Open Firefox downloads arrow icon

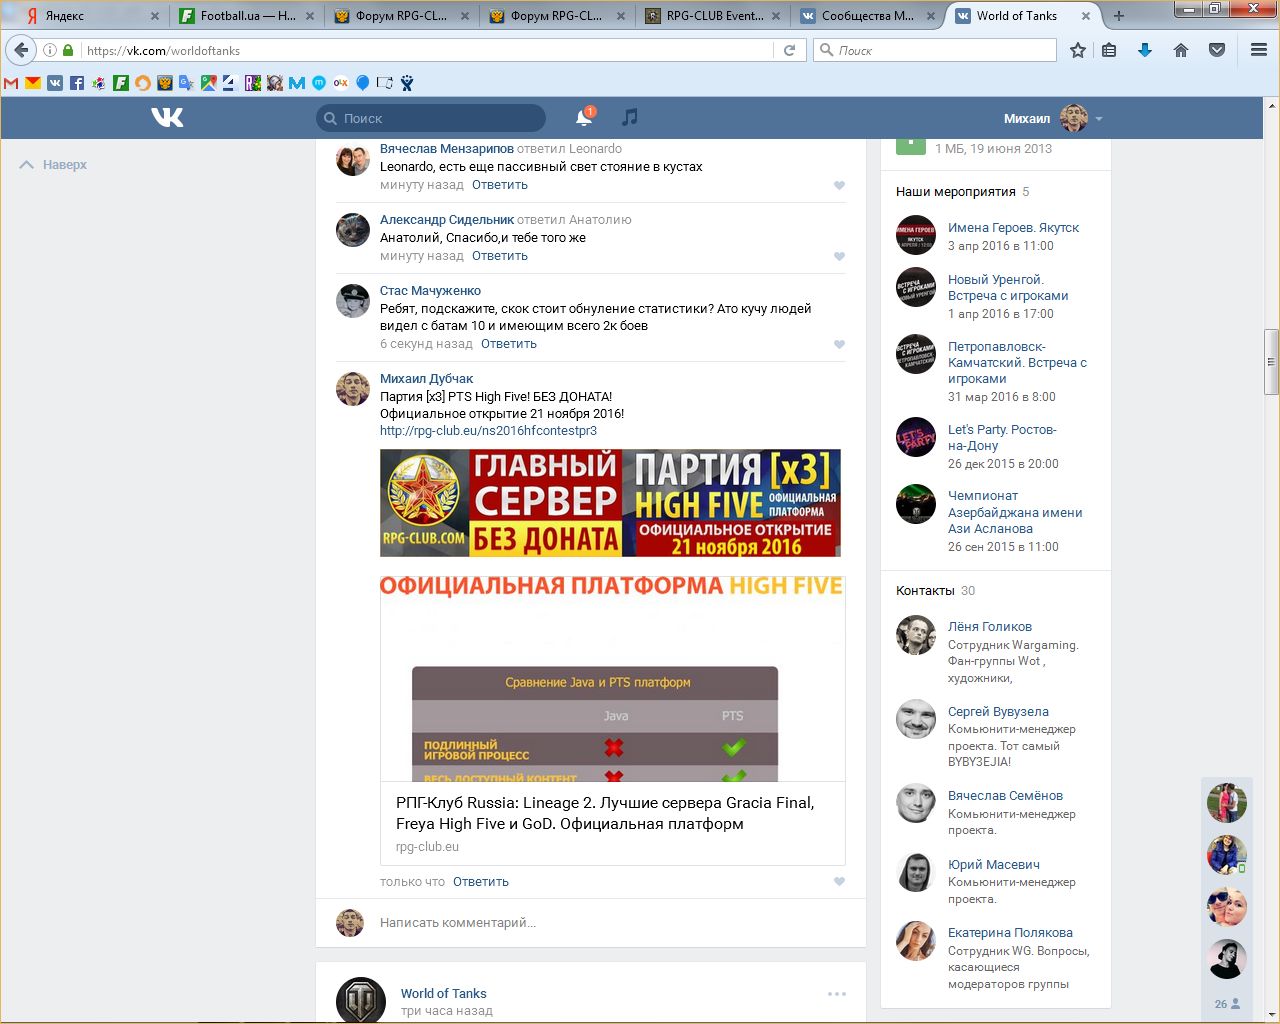(1145, 50)
